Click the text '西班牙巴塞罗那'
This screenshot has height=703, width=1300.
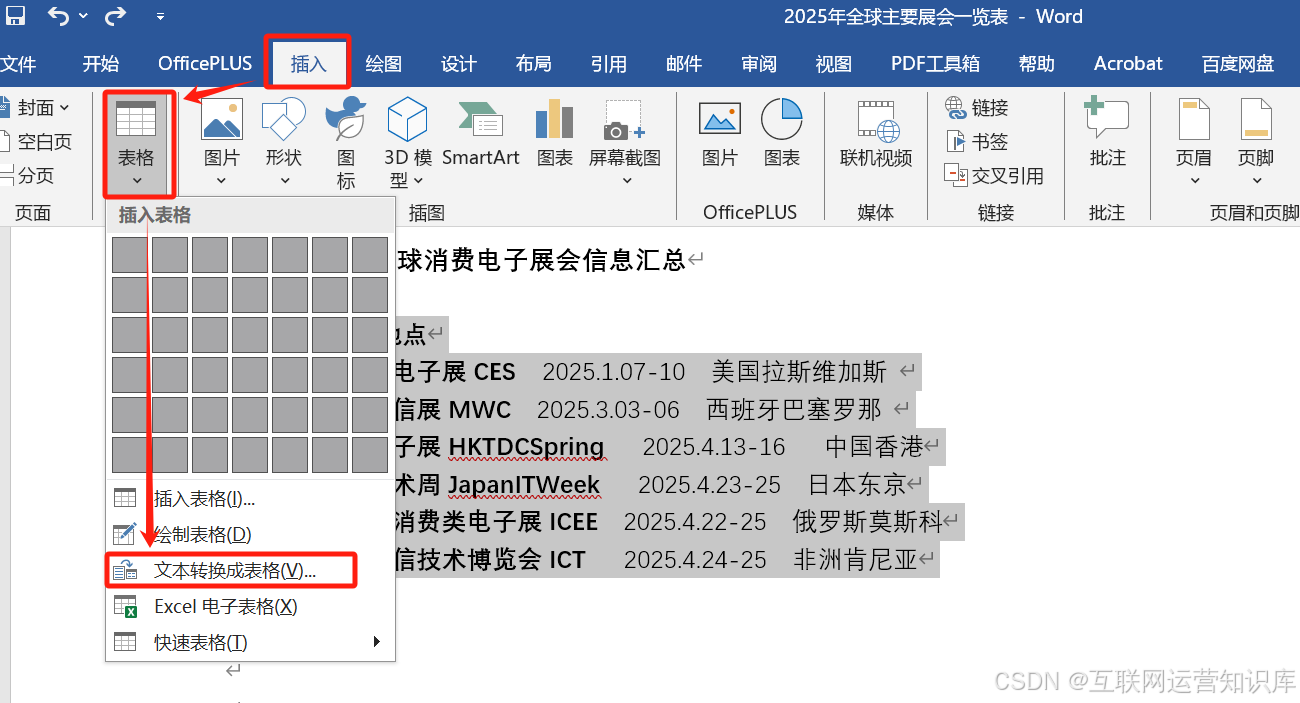(x=794, y=409)
